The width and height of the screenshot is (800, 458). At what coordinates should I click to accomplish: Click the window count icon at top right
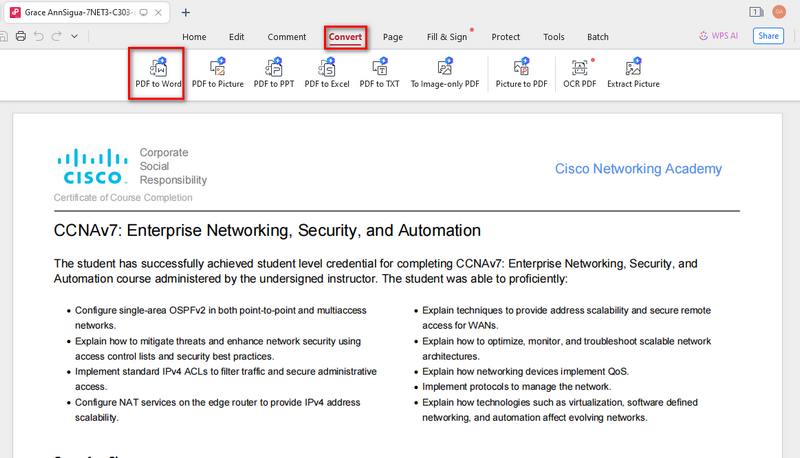tap(756, 12)
